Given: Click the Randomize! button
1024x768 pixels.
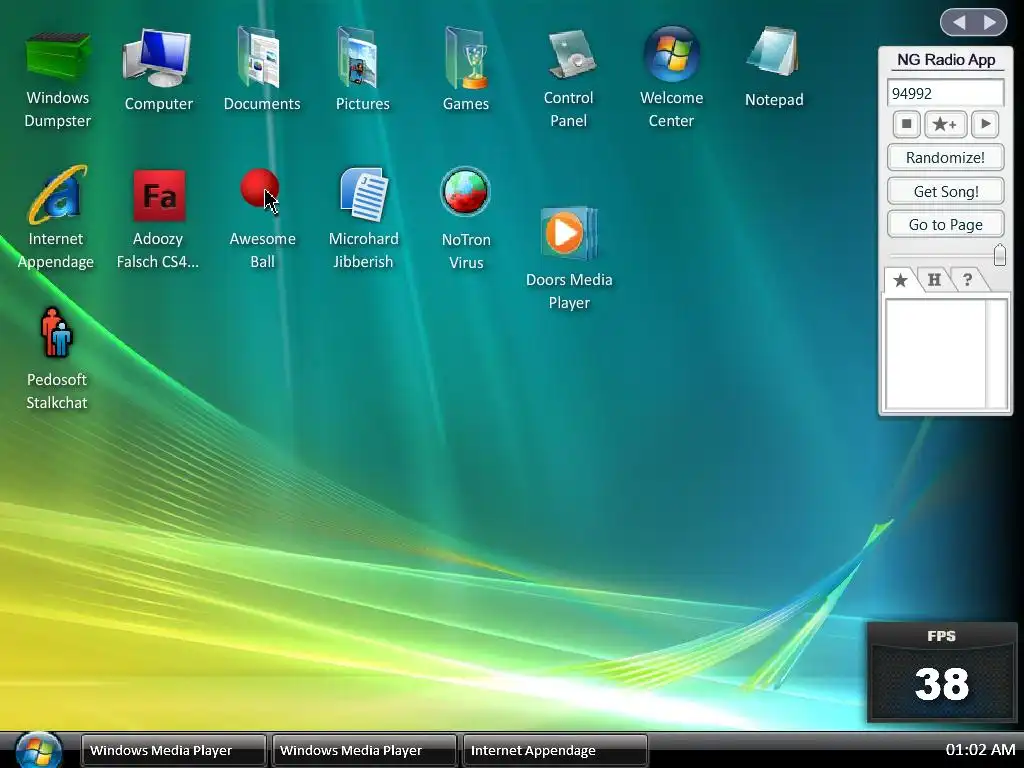Looking at the screenshot, I should click(x=945, y=157).
